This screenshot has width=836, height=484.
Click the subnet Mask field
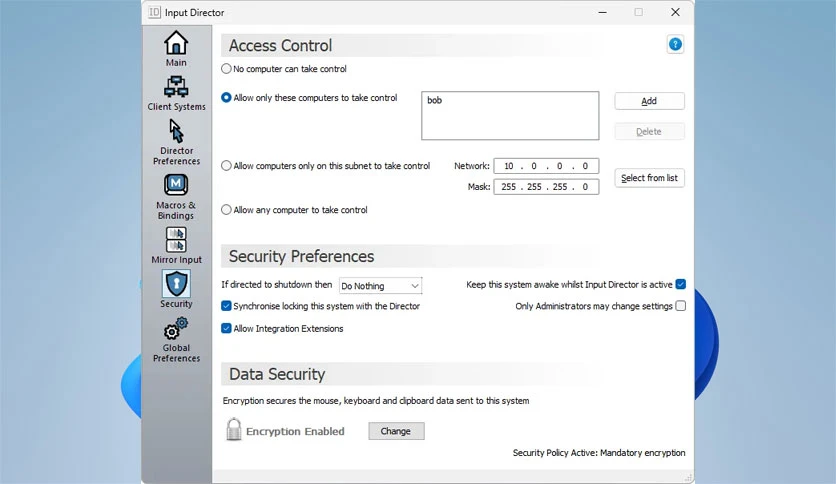pyautogui.click(x=546, y=187)
